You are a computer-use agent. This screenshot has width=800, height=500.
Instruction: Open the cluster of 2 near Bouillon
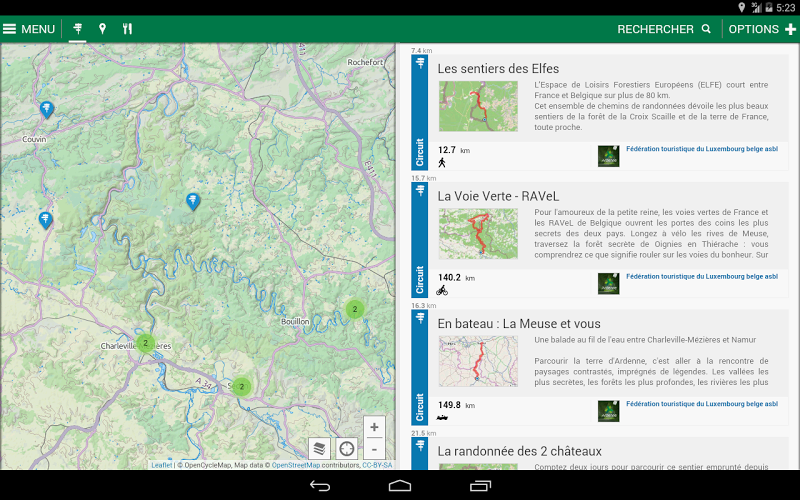pyautogui.click(x=355, y=309)
